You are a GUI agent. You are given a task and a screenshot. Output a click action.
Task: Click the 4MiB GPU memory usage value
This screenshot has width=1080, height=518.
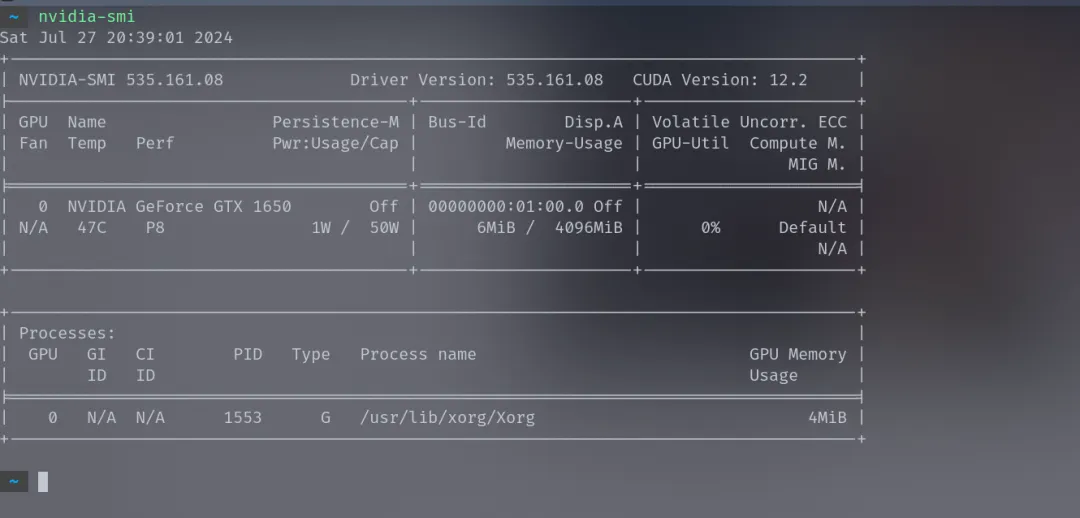[827, 417]
